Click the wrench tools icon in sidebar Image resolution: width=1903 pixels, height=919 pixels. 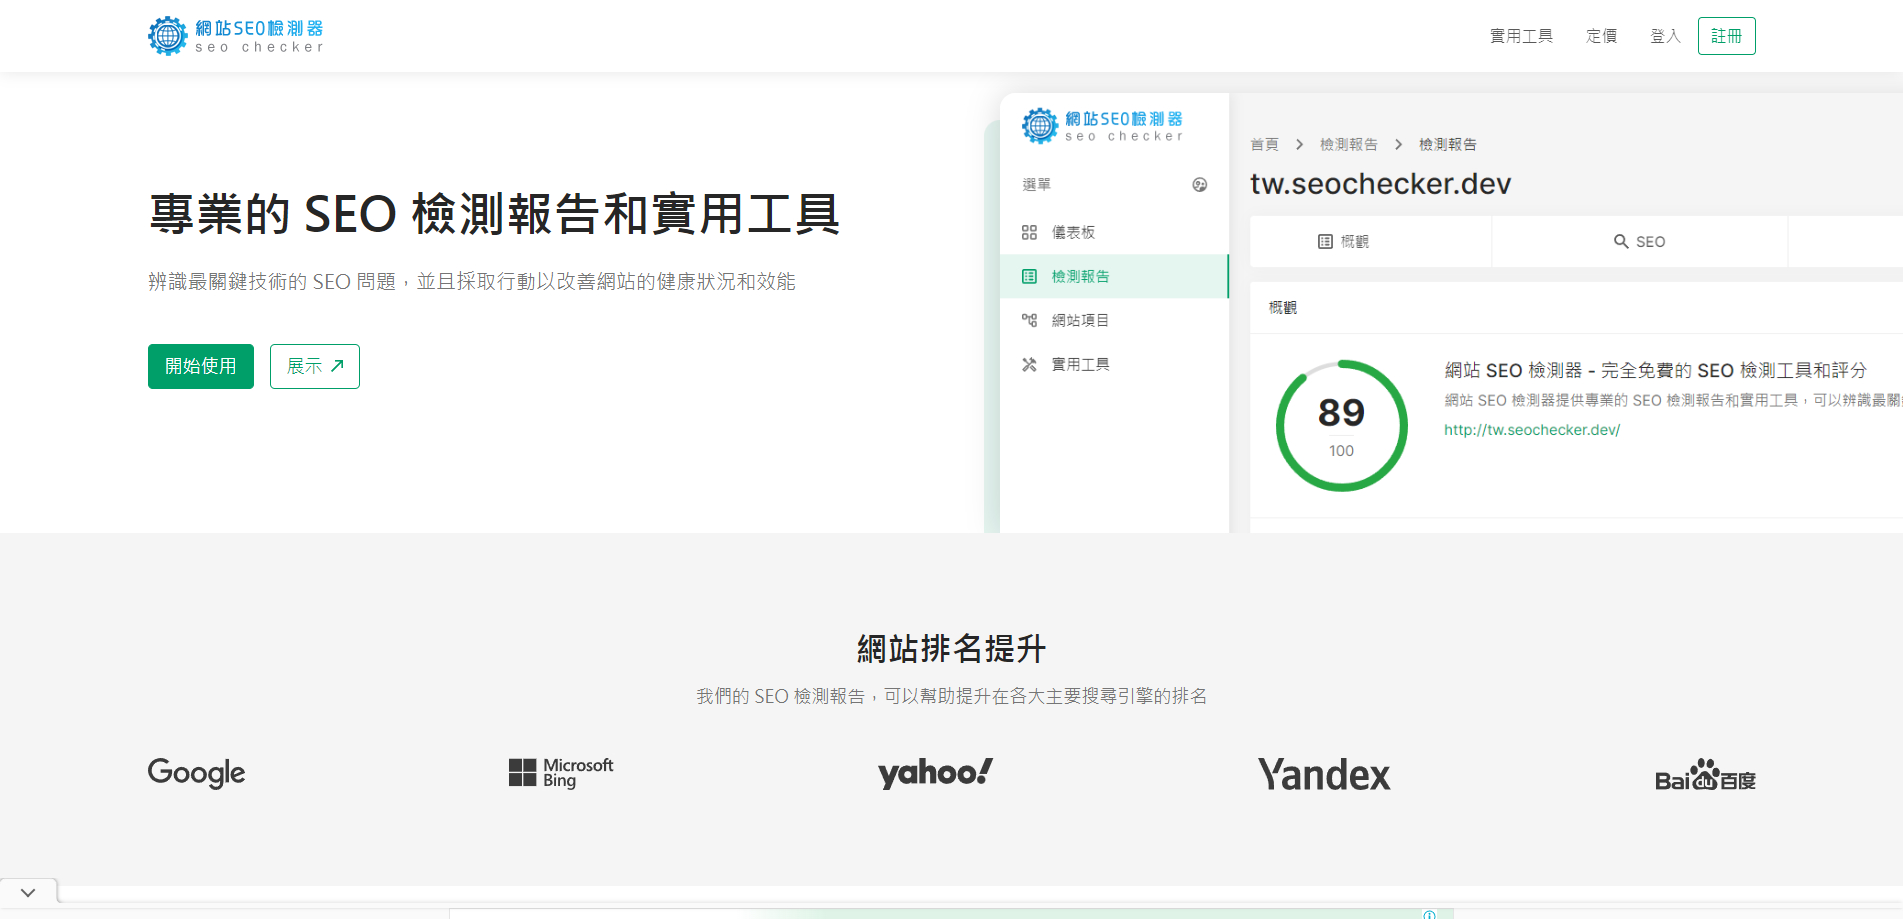pyautogui.click(x=1029, y=365)
